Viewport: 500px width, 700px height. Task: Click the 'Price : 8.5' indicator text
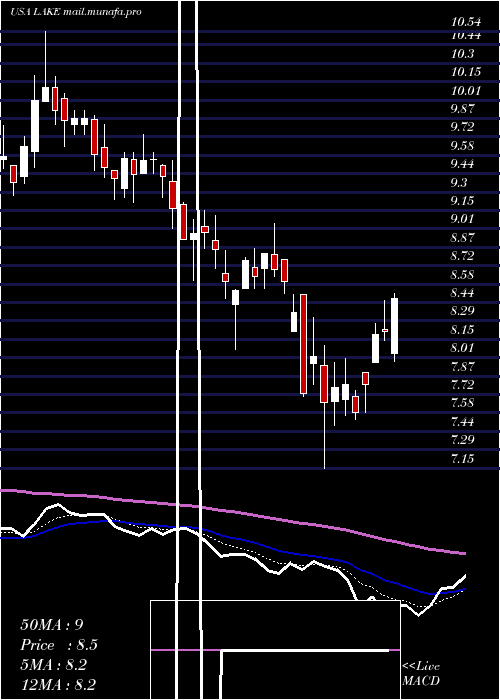(59, 645)
